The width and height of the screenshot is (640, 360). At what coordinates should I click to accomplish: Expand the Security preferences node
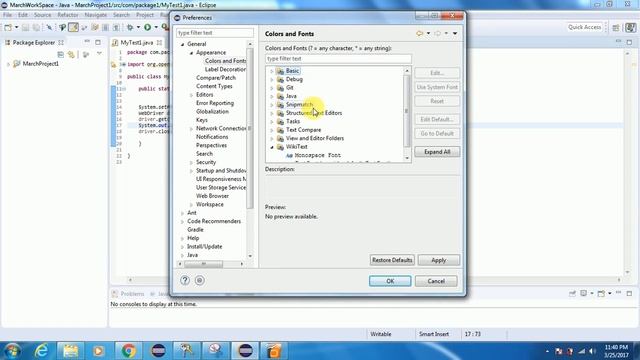coord(191,162)
